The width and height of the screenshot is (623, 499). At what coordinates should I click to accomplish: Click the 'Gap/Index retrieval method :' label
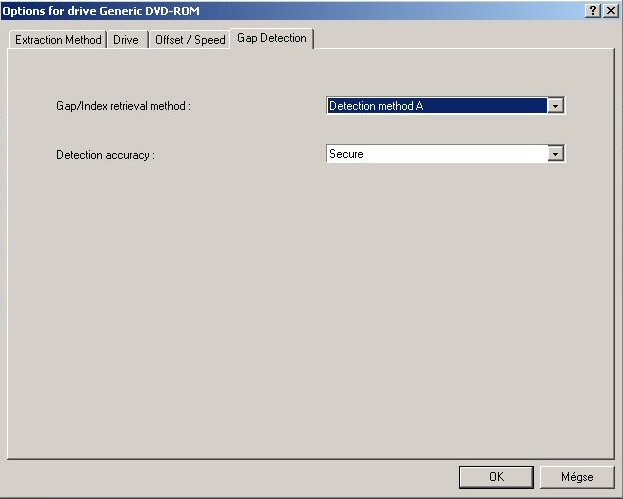(x=123, y=106)
